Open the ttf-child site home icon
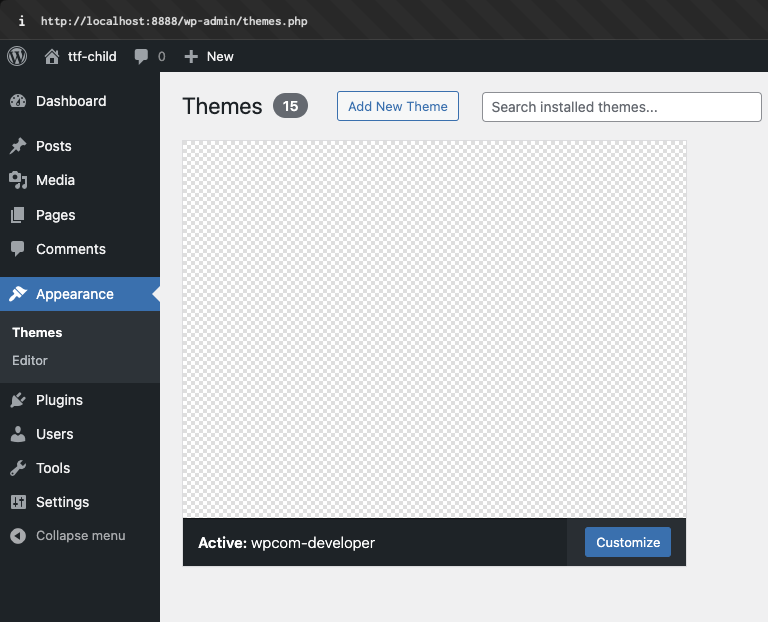The width and height of the screenshot is (768, 622). click(x=52, y=56)
